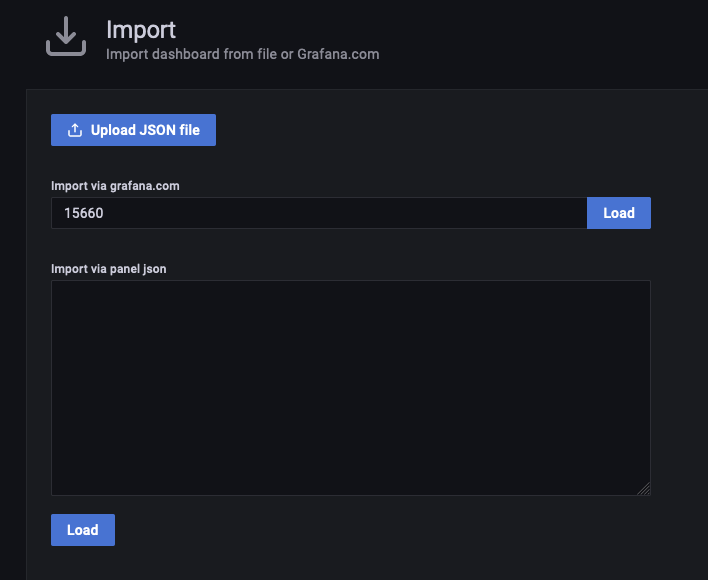Click the 'Import via grafana.com' label

(x=115, y=185)
